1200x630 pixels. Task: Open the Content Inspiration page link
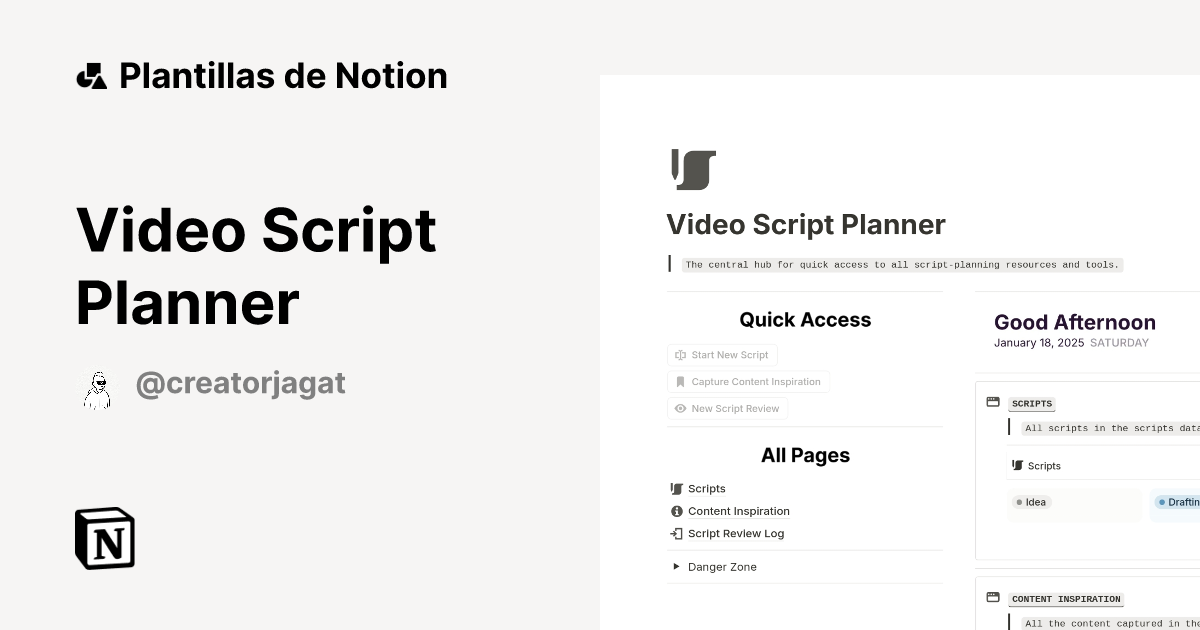(739, 511)
